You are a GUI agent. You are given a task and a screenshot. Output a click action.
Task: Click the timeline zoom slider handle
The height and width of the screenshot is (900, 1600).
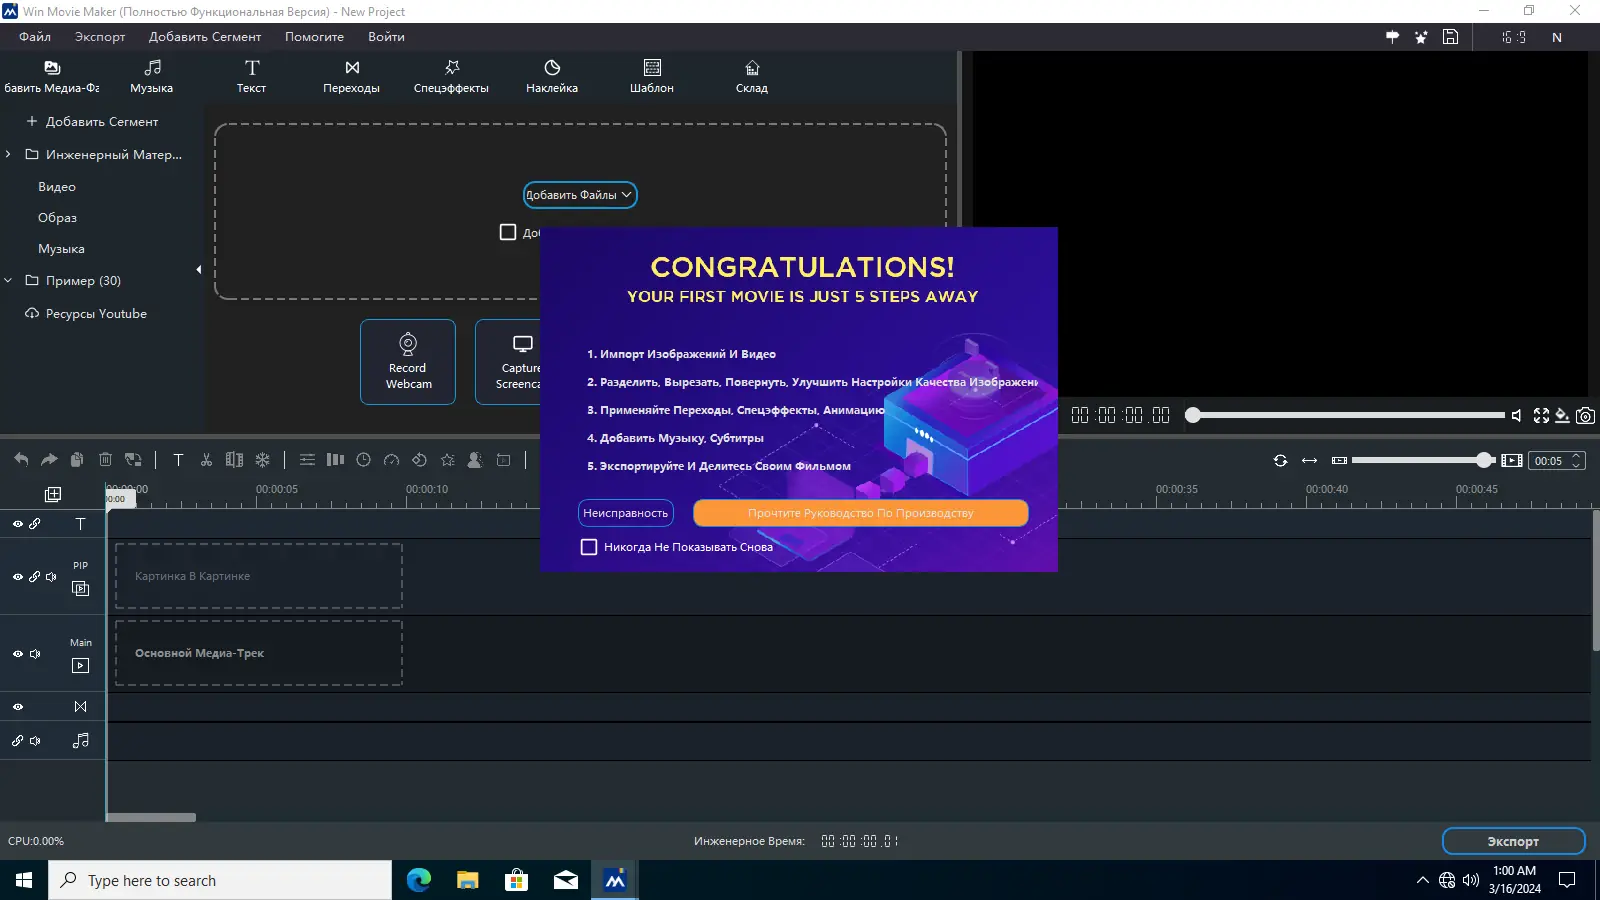point(1485,460)
